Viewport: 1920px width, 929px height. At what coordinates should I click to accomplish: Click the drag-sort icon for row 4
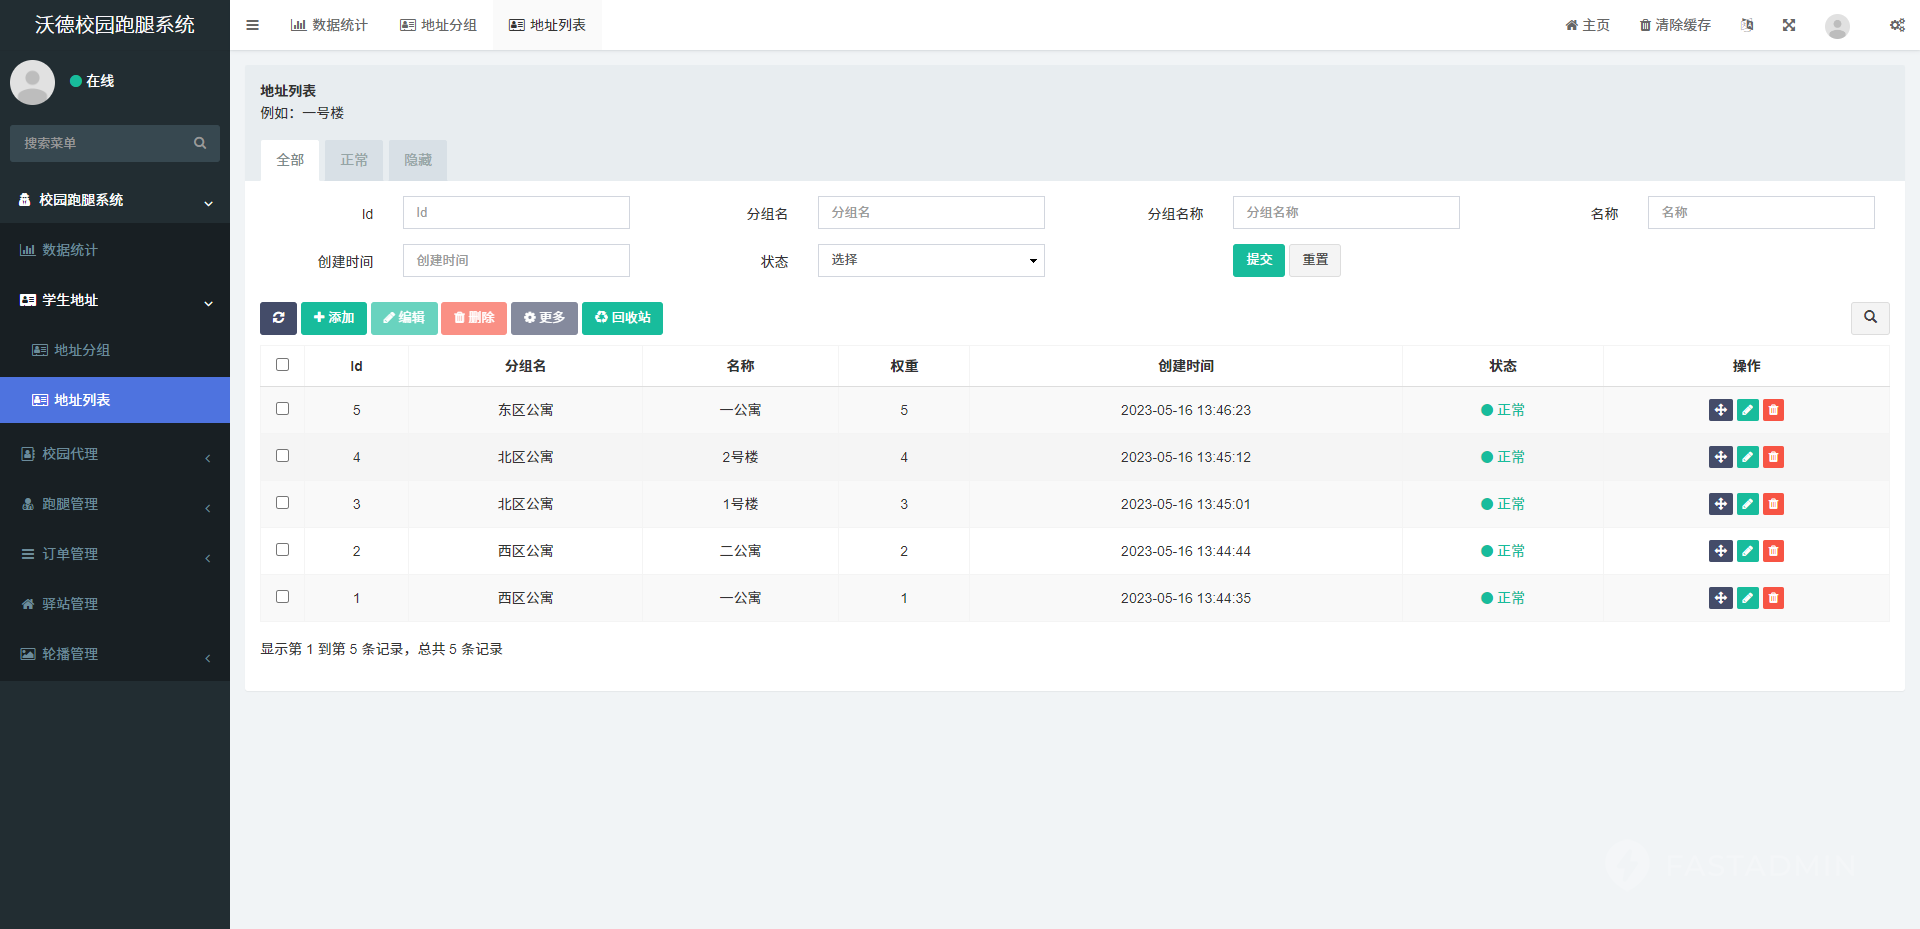pos(1721,457)
